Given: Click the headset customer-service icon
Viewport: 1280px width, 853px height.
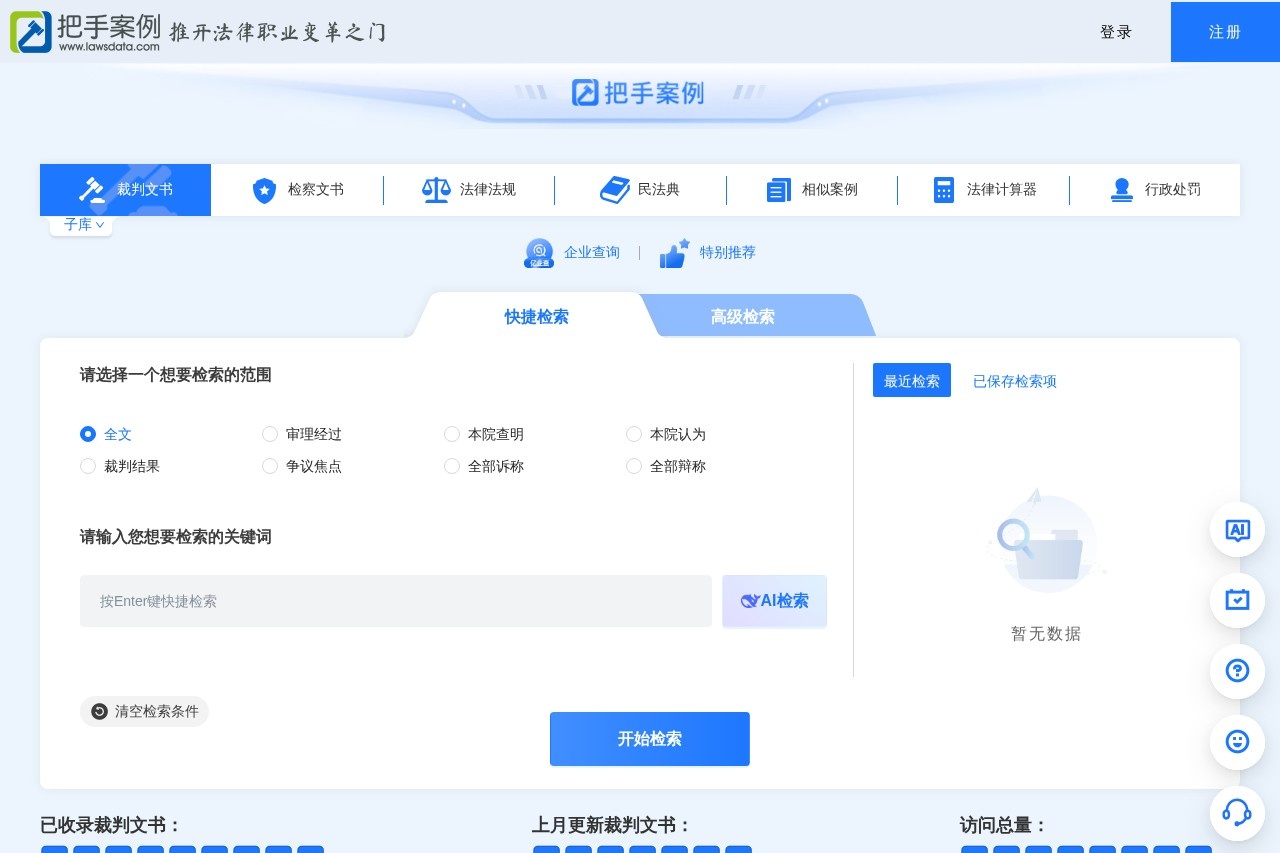Looking at the screenshot, I should (1237, 813).
